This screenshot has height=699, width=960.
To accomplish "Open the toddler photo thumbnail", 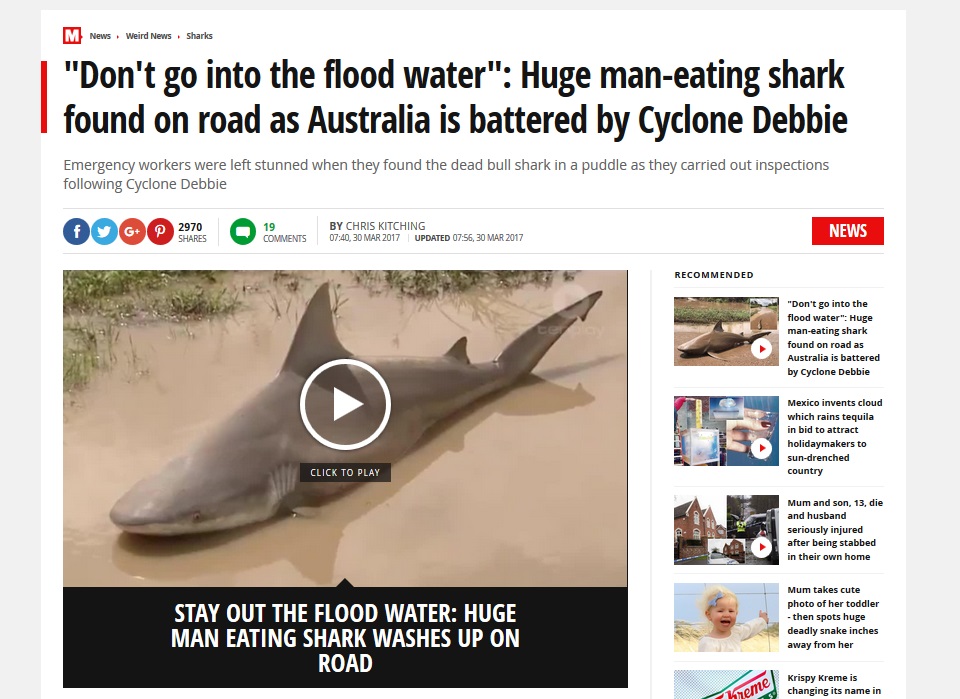I will (726, 617).
